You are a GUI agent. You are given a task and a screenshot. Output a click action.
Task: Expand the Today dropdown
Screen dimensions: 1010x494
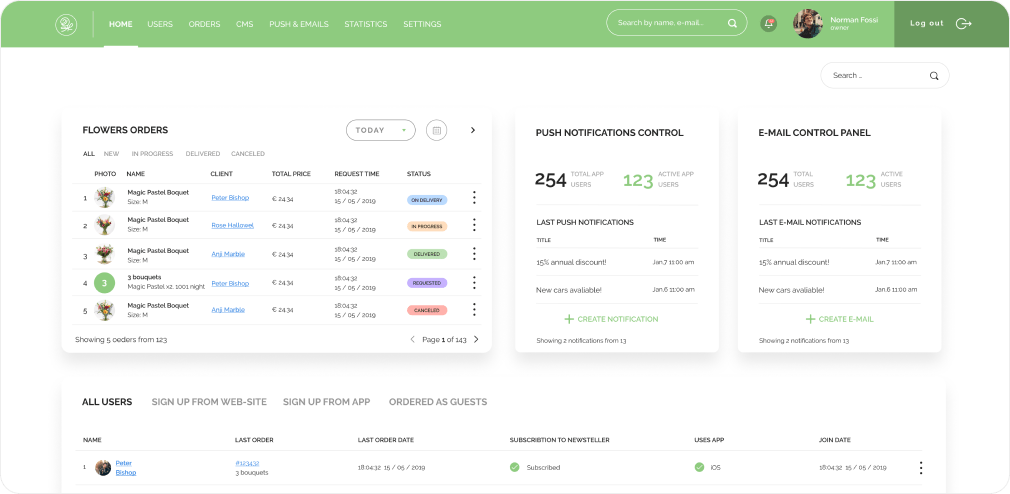click(380, 130)
